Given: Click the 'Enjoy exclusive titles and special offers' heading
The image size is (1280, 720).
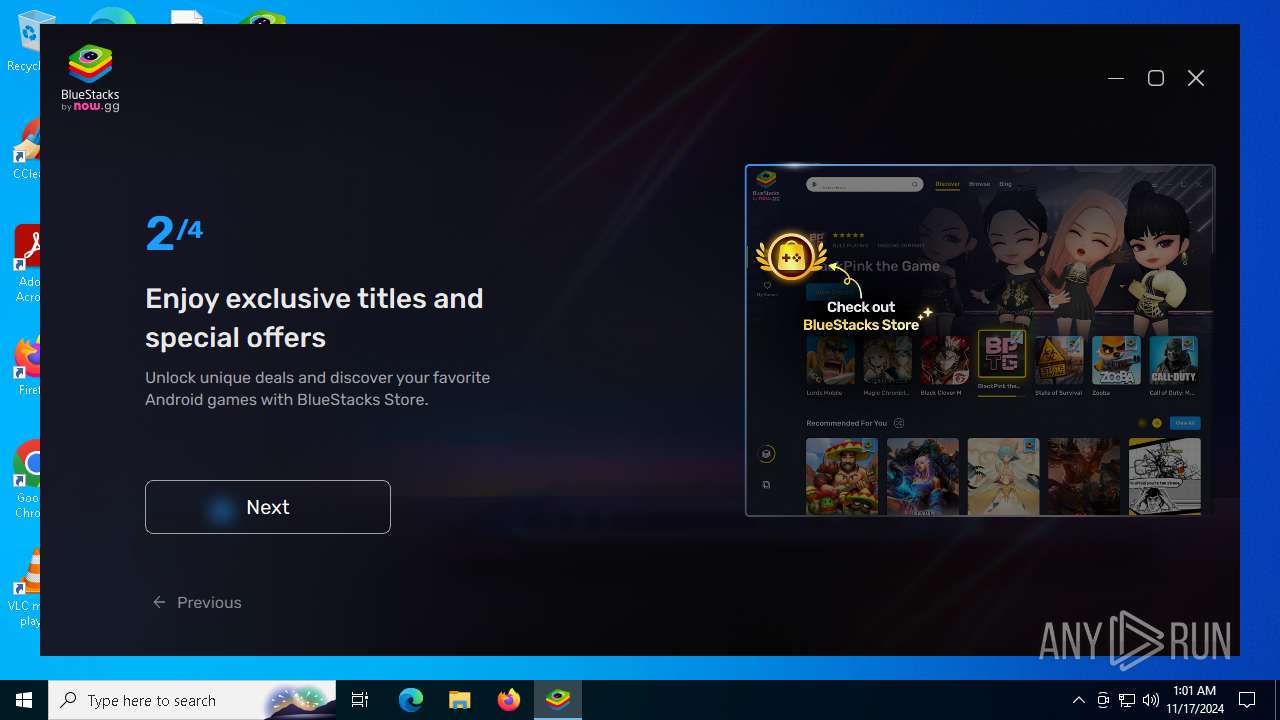Looking at the screenshot, I should coord(314,318).
